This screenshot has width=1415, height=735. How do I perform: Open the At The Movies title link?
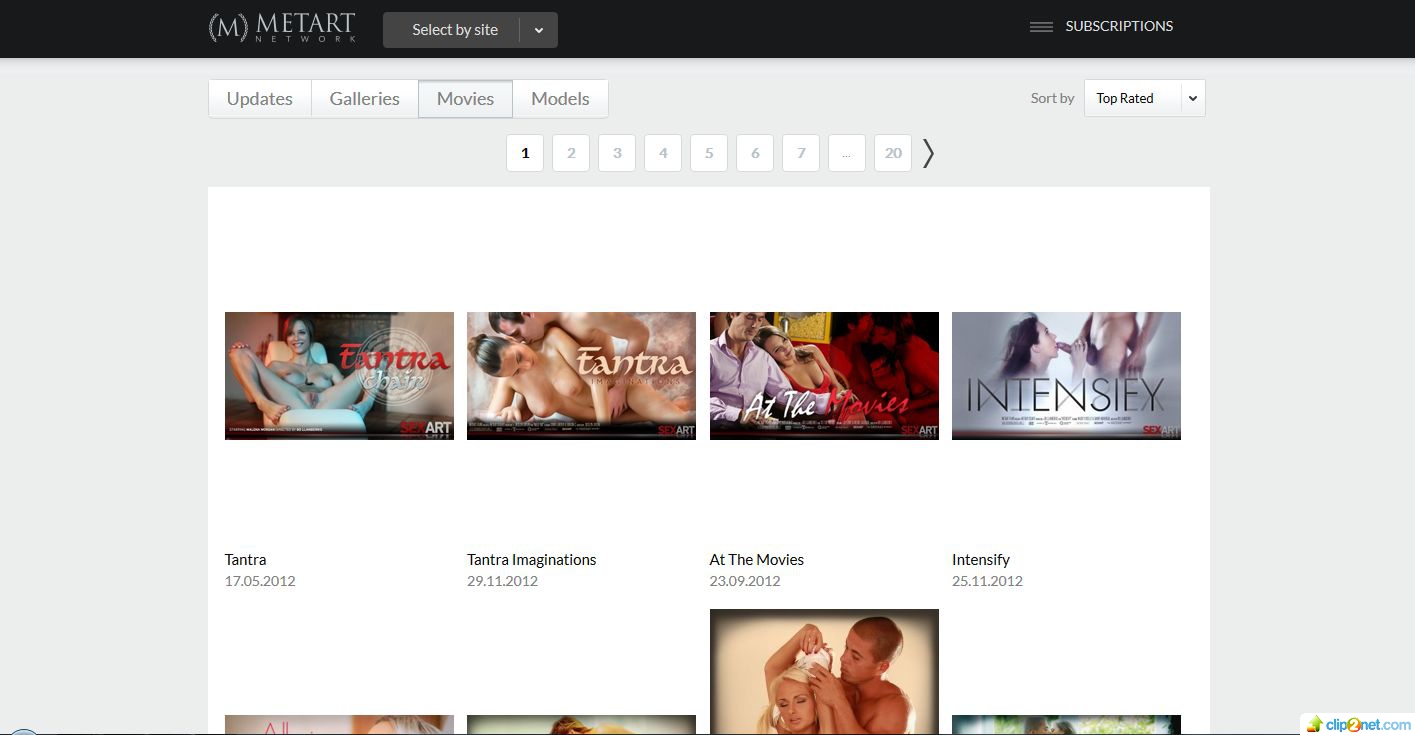tap(757, 560)
